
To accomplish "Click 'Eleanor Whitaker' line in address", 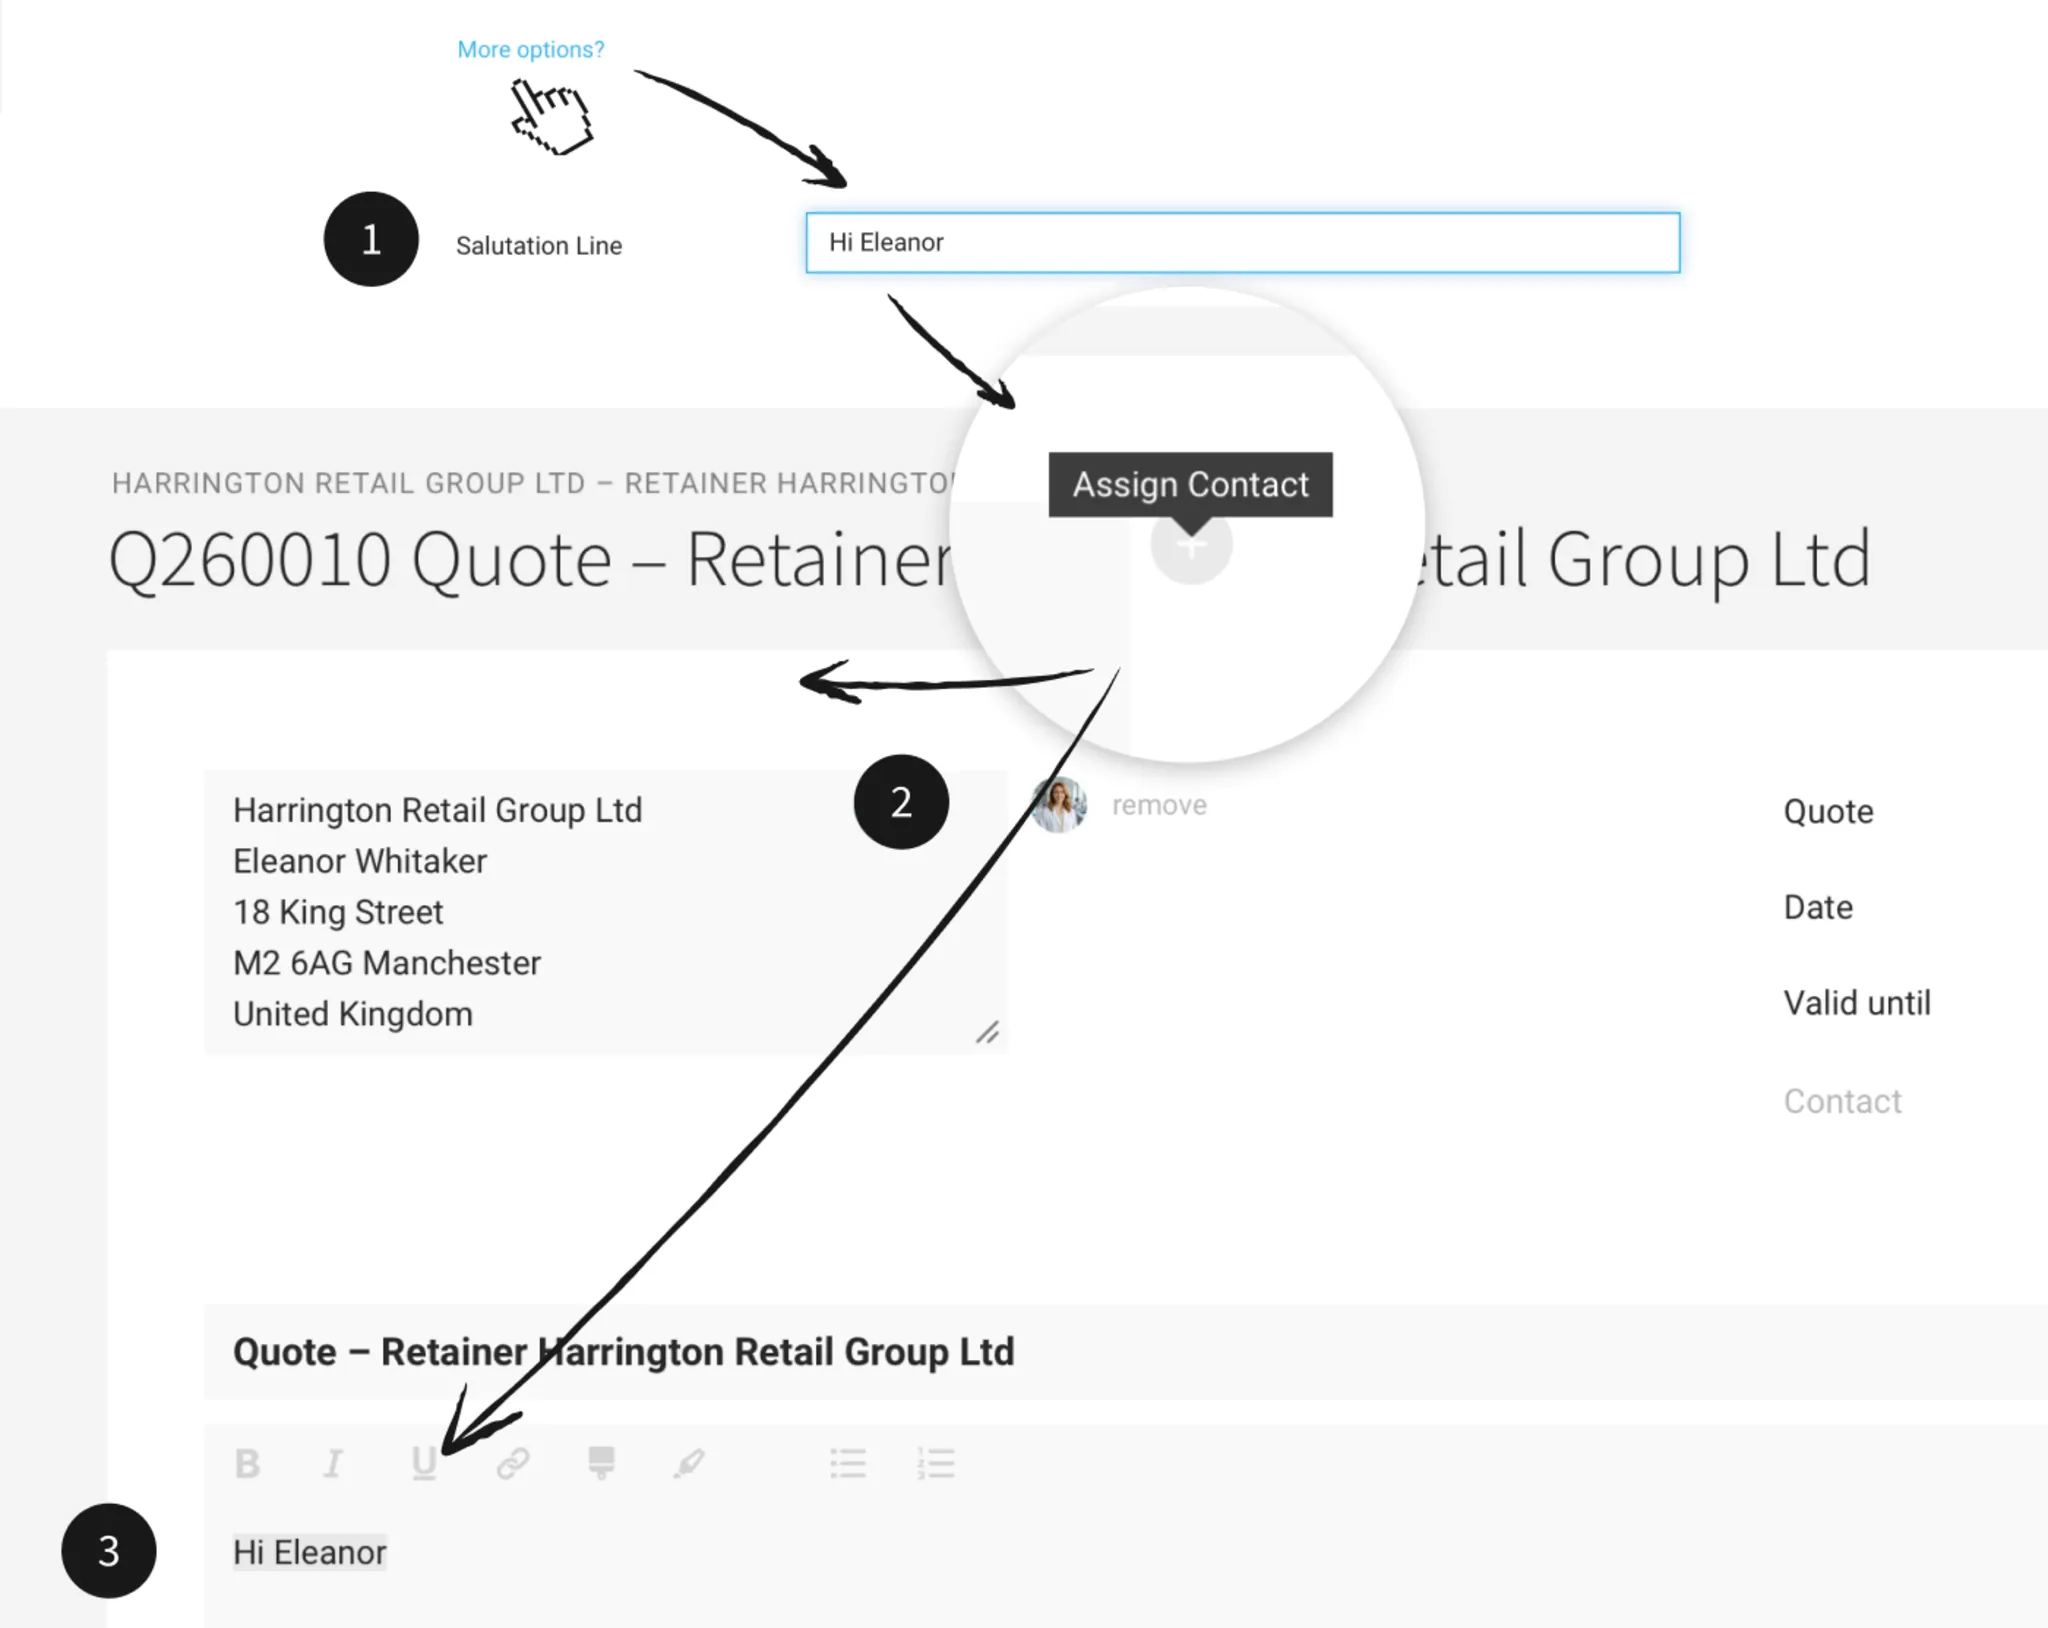I will pyautogui.click(x=360, y=861).
